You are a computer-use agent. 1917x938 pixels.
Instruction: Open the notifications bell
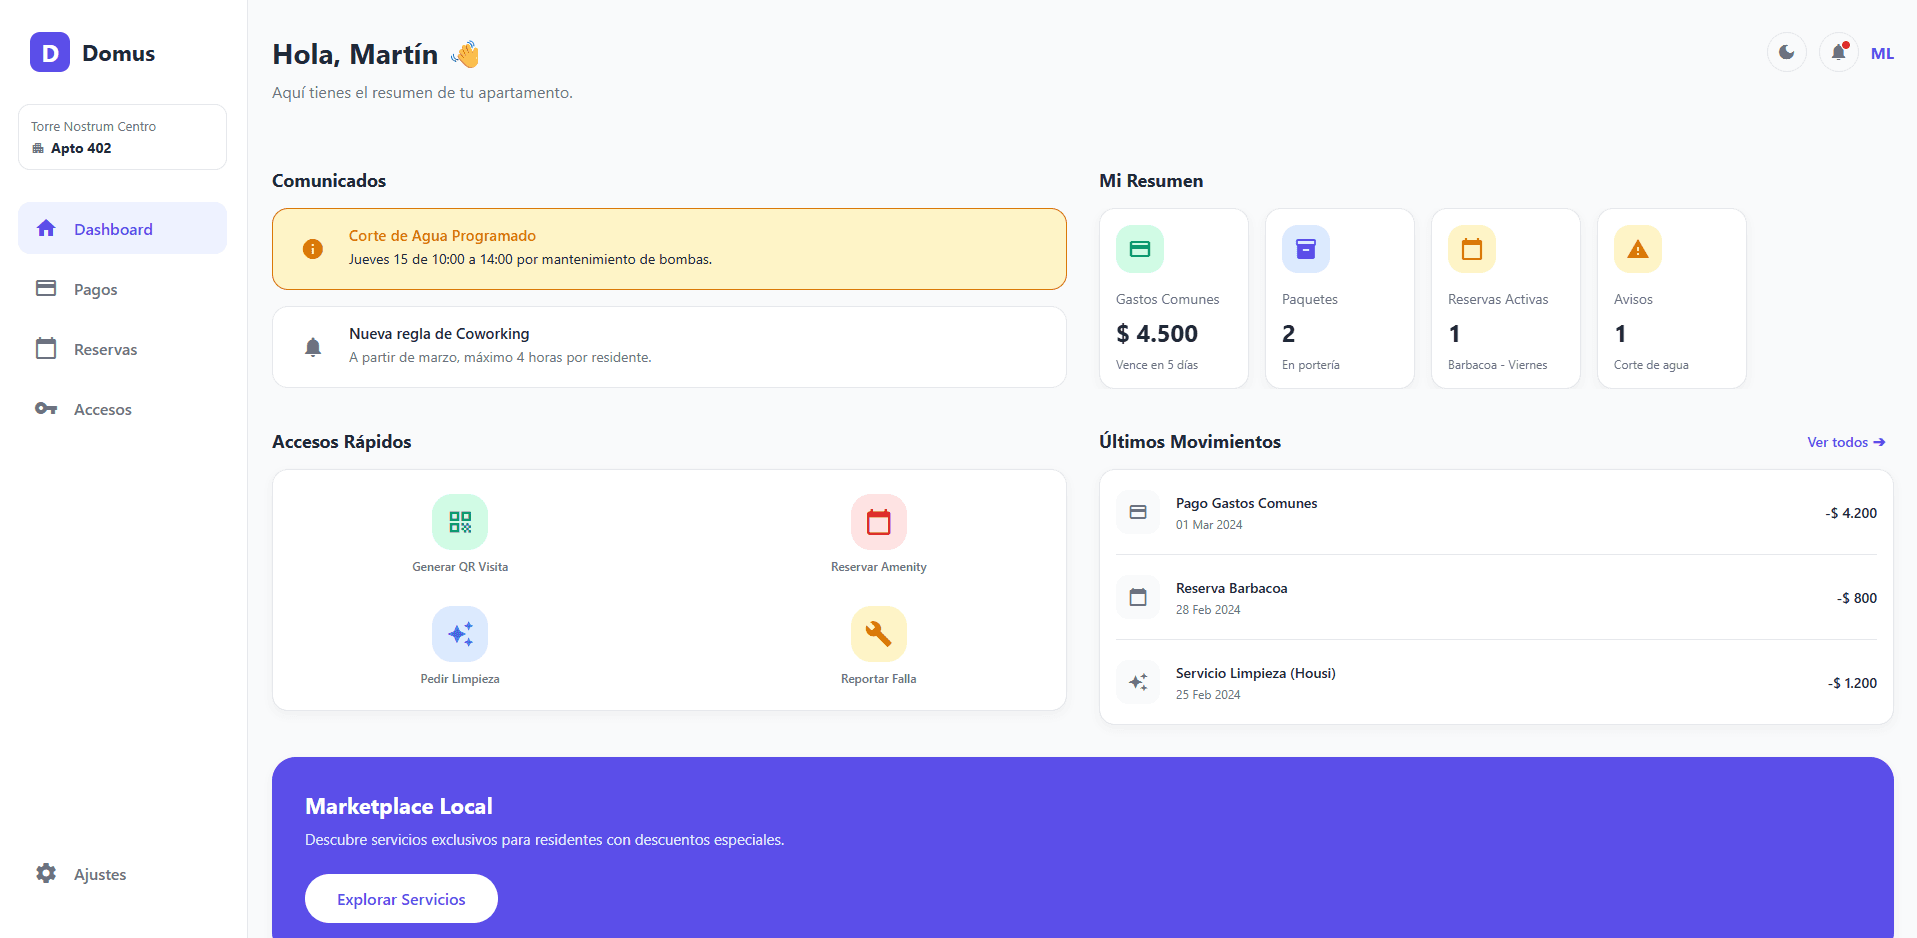click(x=1837, y=52)
